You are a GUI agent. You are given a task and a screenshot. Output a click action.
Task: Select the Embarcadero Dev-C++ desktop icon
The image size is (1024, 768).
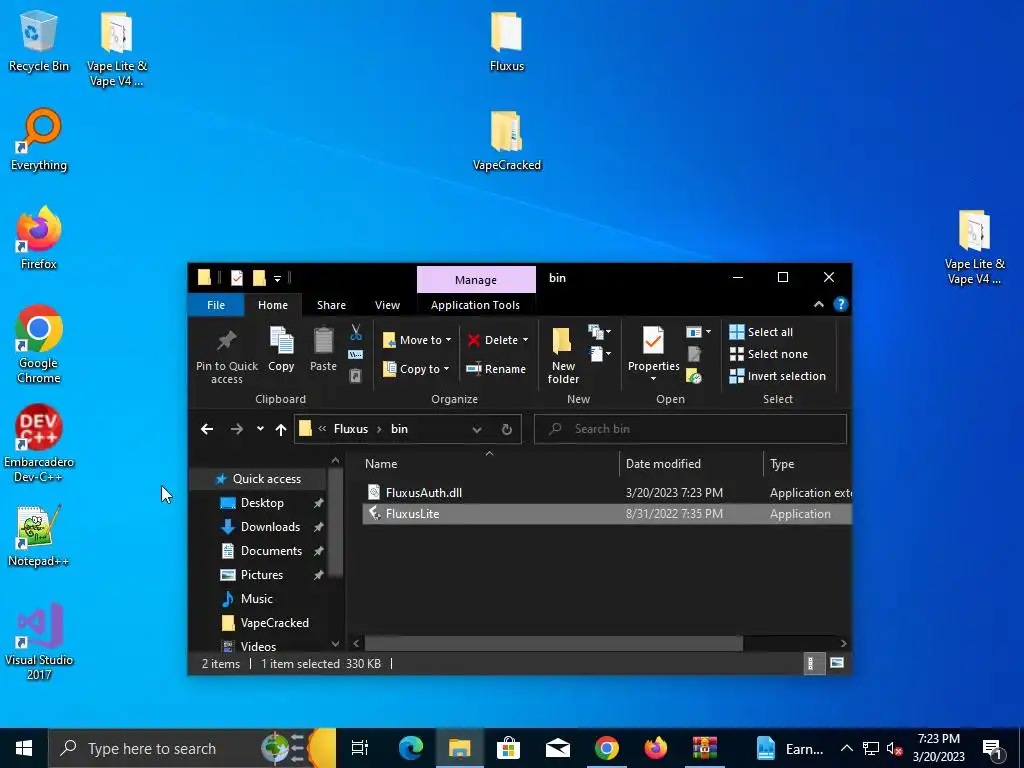(39, 443)
